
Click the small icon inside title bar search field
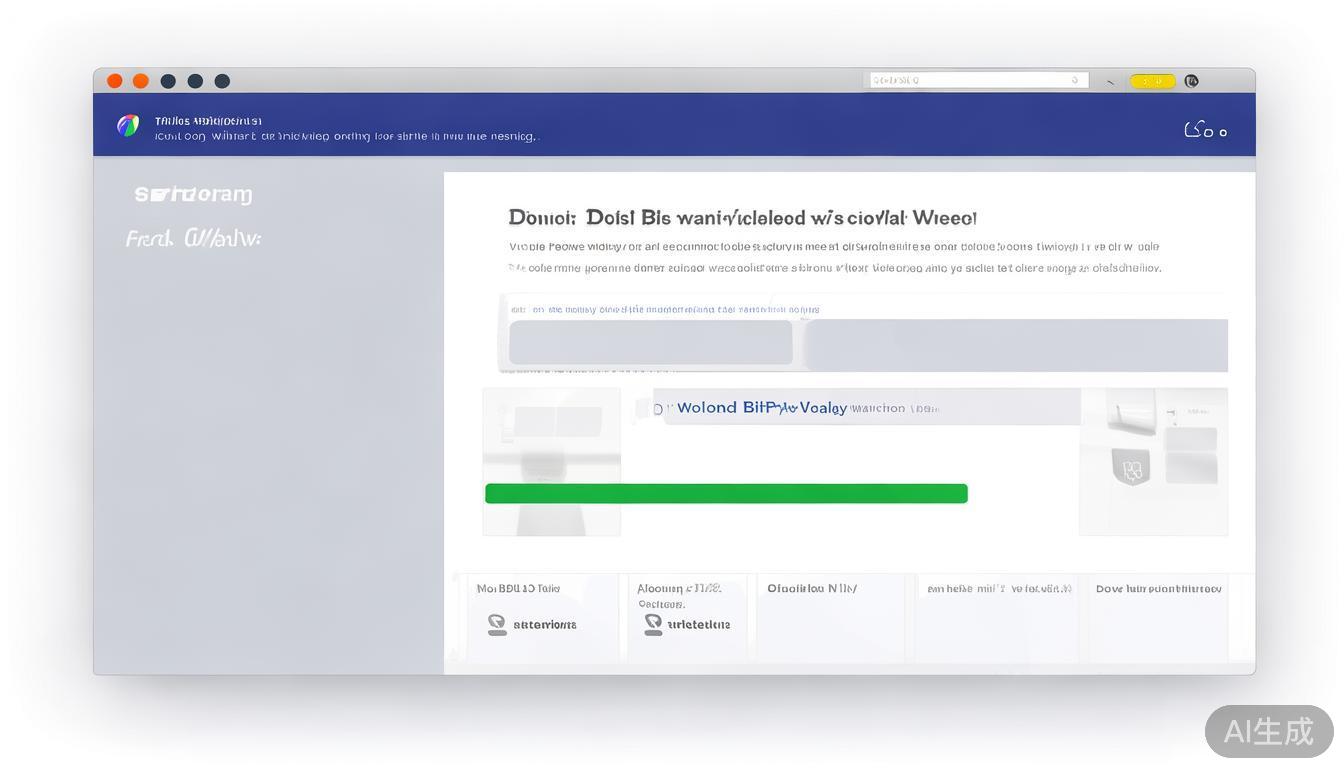point(1075,80)
